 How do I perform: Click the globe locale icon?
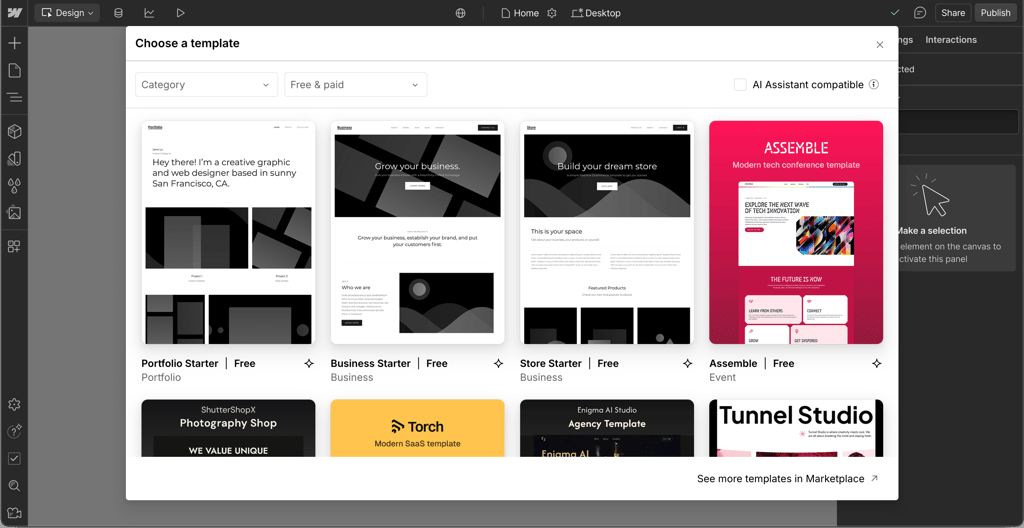[x=460, y=13]
